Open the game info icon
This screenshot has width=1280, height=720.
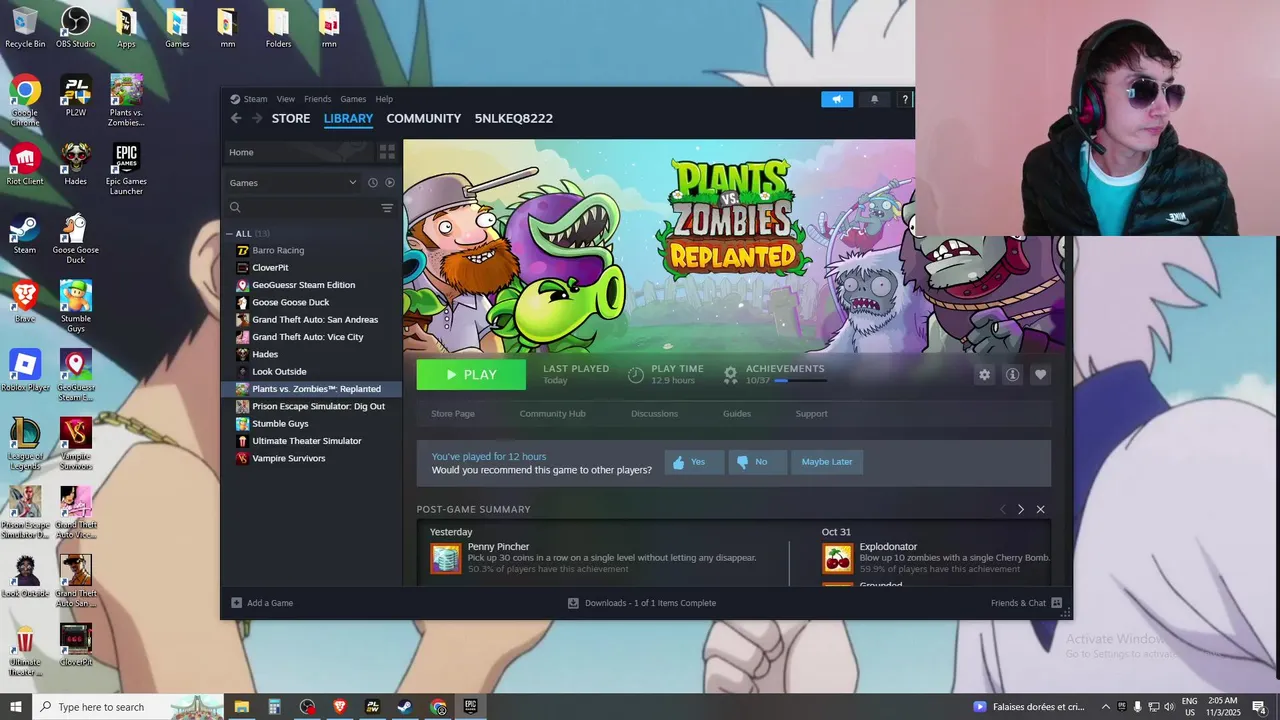(1012, 374)
